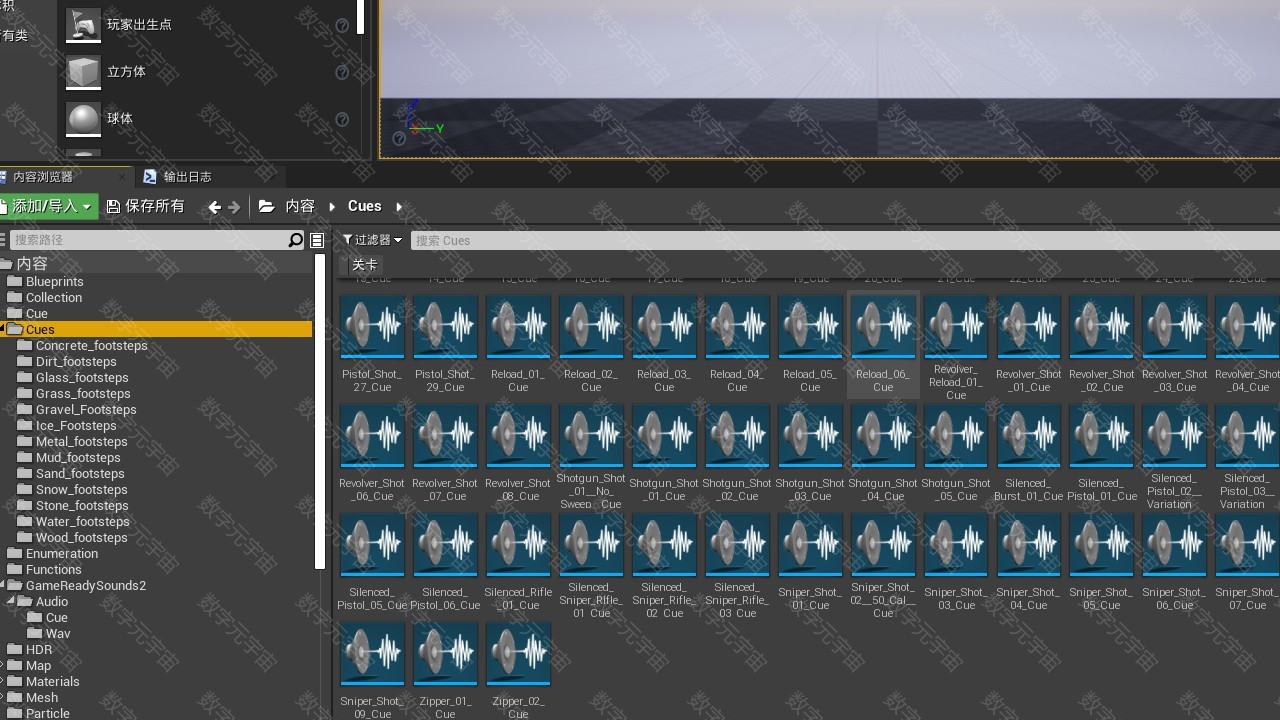Click the 搜索 Cues asset search field
Viewport: 1280px width, 720px height.
pos(840,240)
